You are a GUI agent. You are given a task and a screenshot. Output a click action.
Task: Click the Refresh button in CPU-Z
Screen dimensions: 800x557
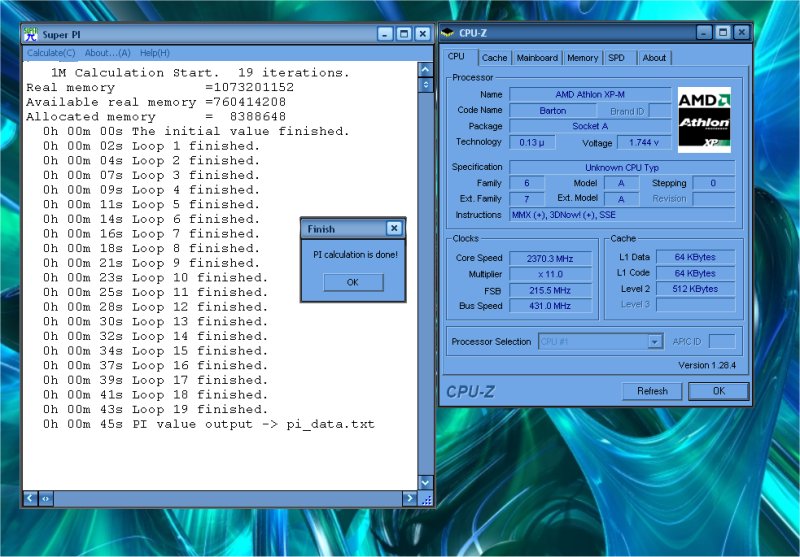pyautogui.click(x=652, y=391)
